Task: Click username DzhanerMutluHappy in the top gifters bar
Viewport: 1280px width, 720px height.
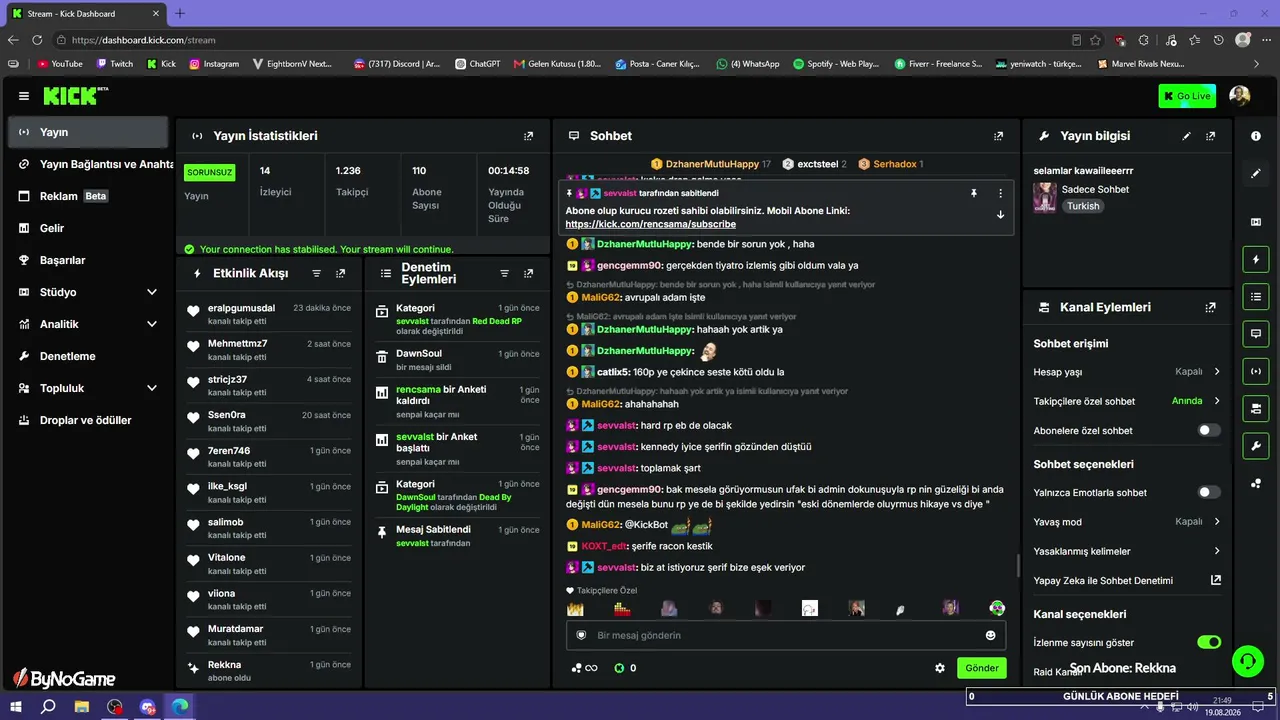Action: (x=712, y=164)
